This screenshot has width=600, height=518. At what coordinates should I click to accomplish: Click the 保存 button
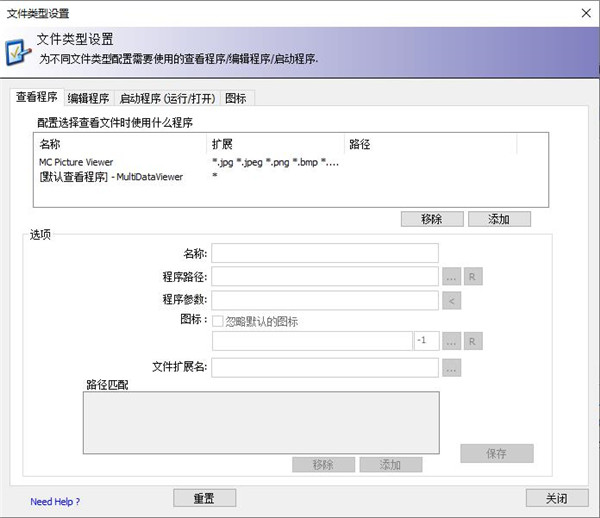point(496,454)
